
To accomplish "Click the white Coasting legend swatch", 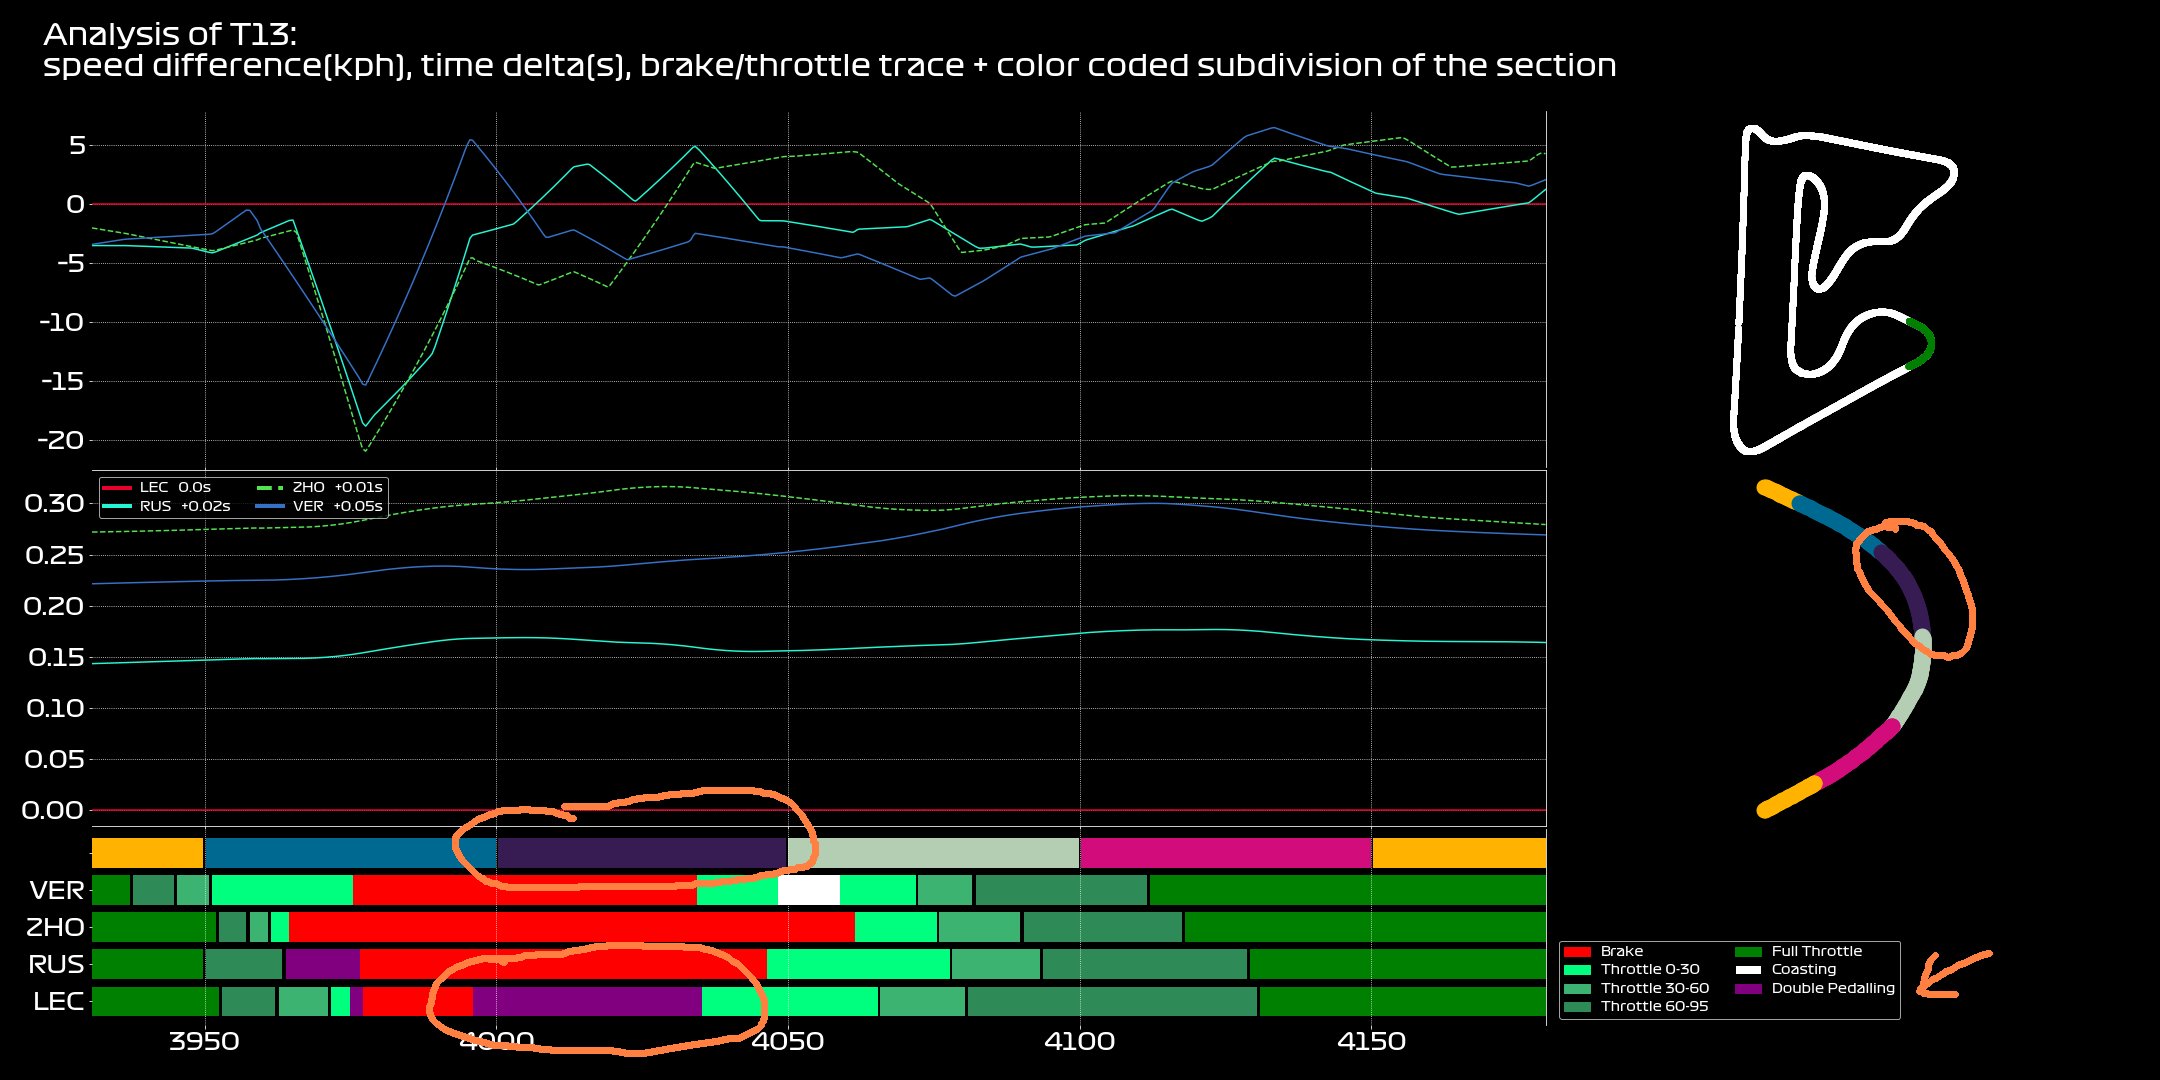I will pyautogui.click(x=1748, y=970).
